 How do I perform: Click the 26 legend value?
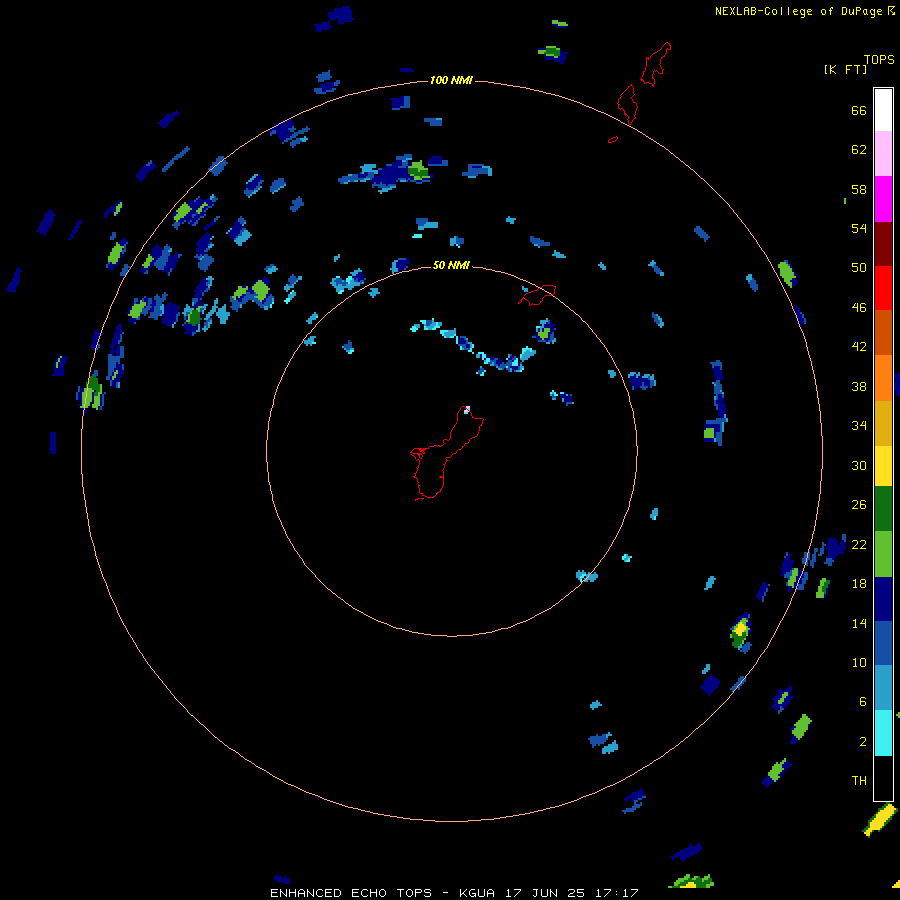(x=859, y=505)
